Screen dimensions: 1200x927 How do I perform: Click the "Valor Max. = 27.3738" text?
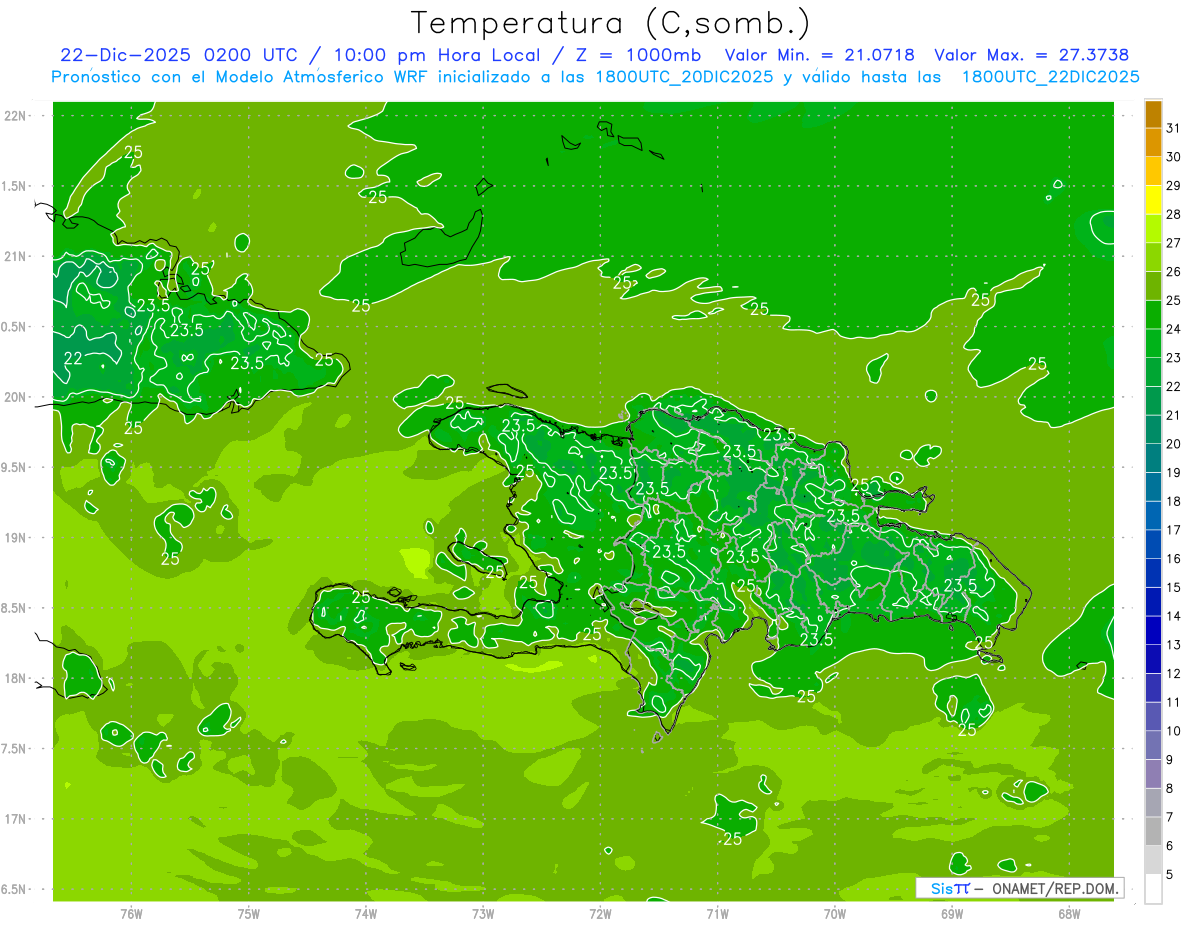pos(1031,55)
